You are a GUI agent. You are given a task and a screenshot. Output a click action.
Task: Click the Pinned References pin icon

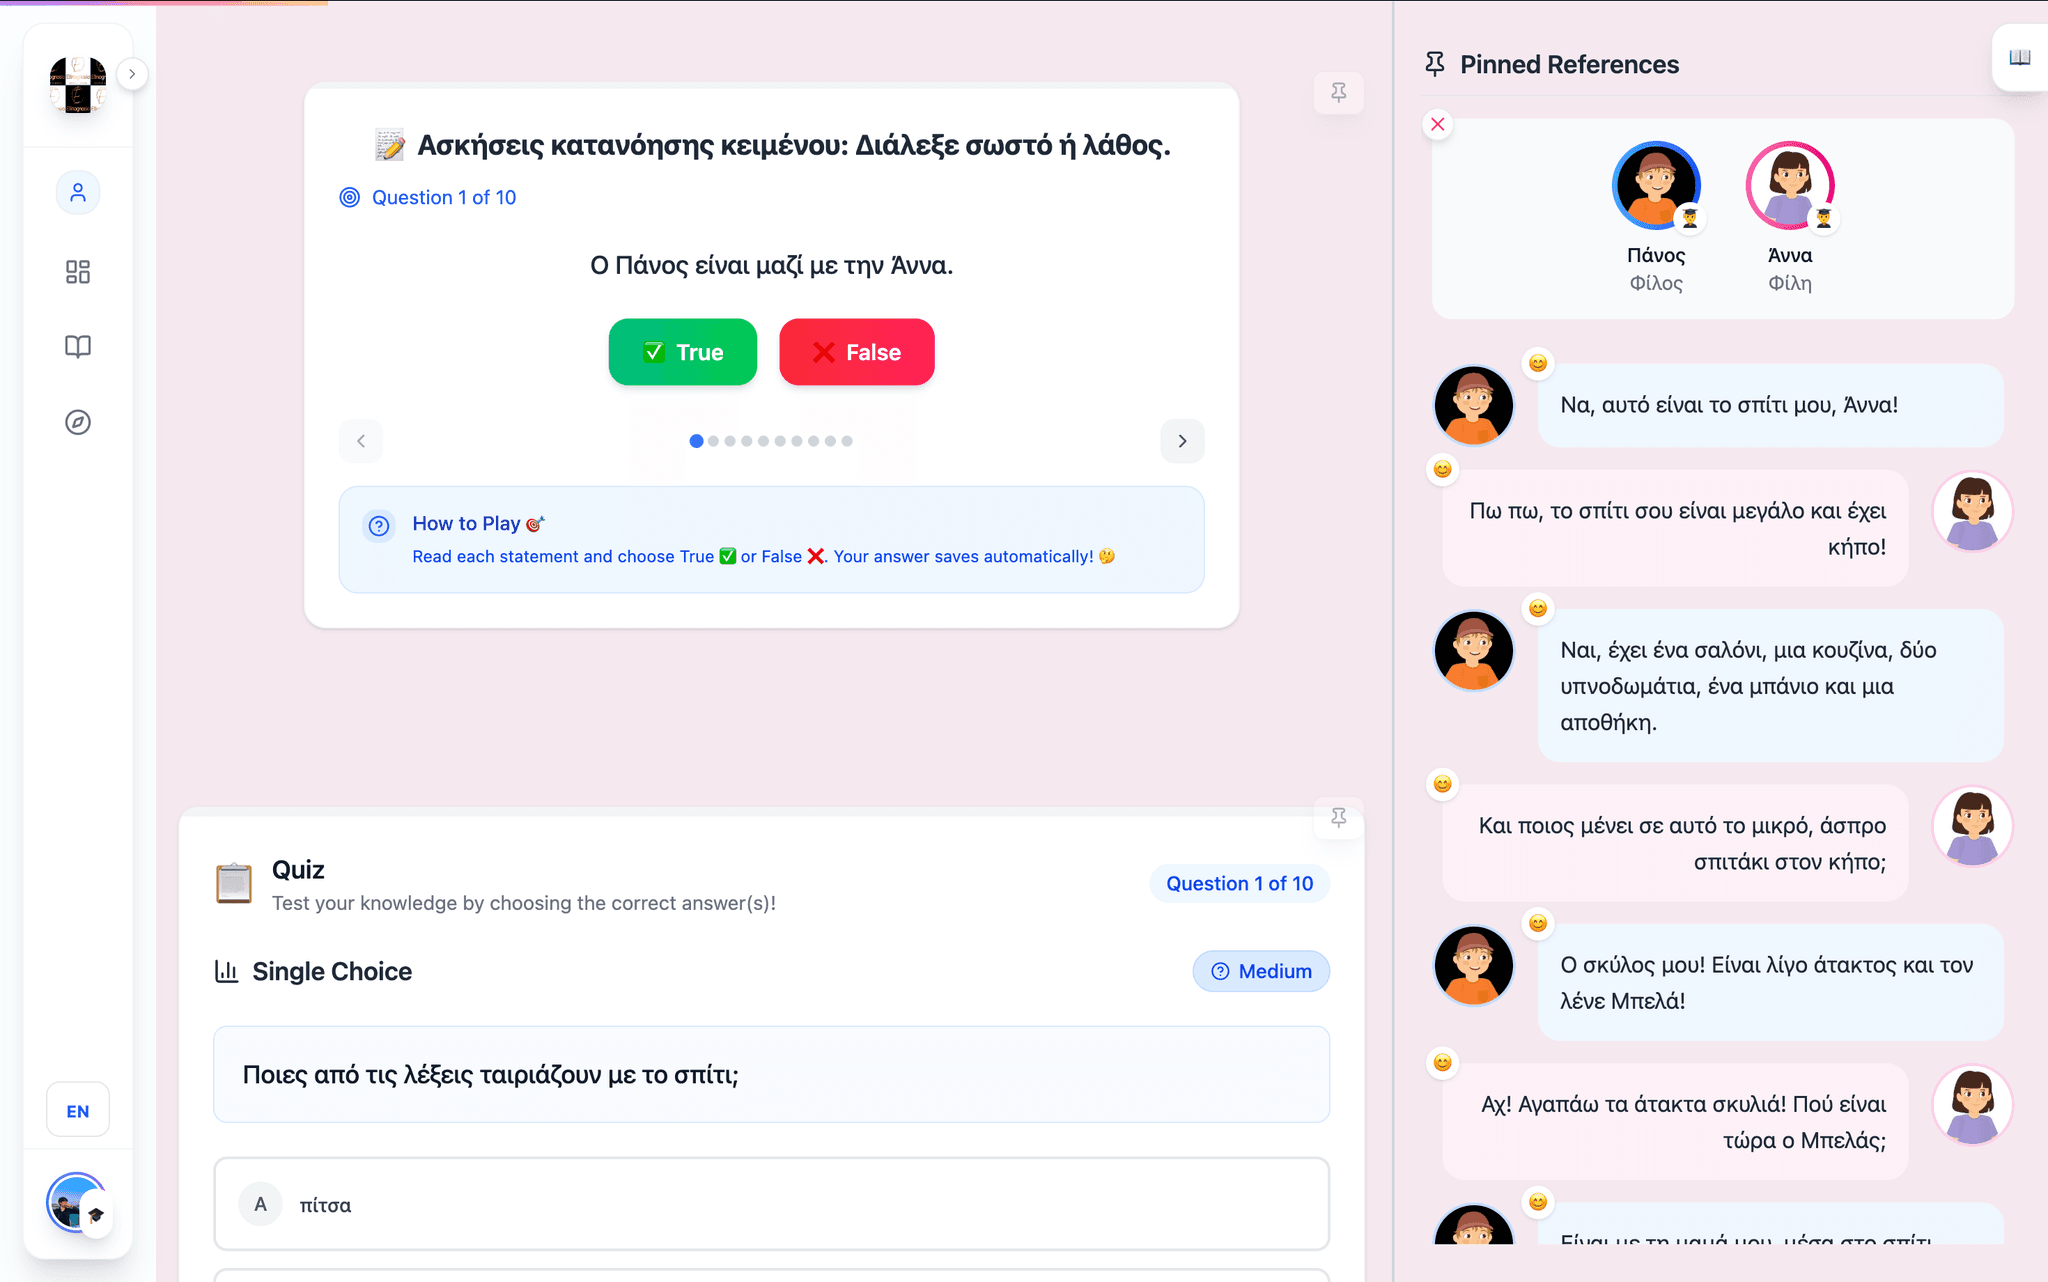coord(1435,64)
